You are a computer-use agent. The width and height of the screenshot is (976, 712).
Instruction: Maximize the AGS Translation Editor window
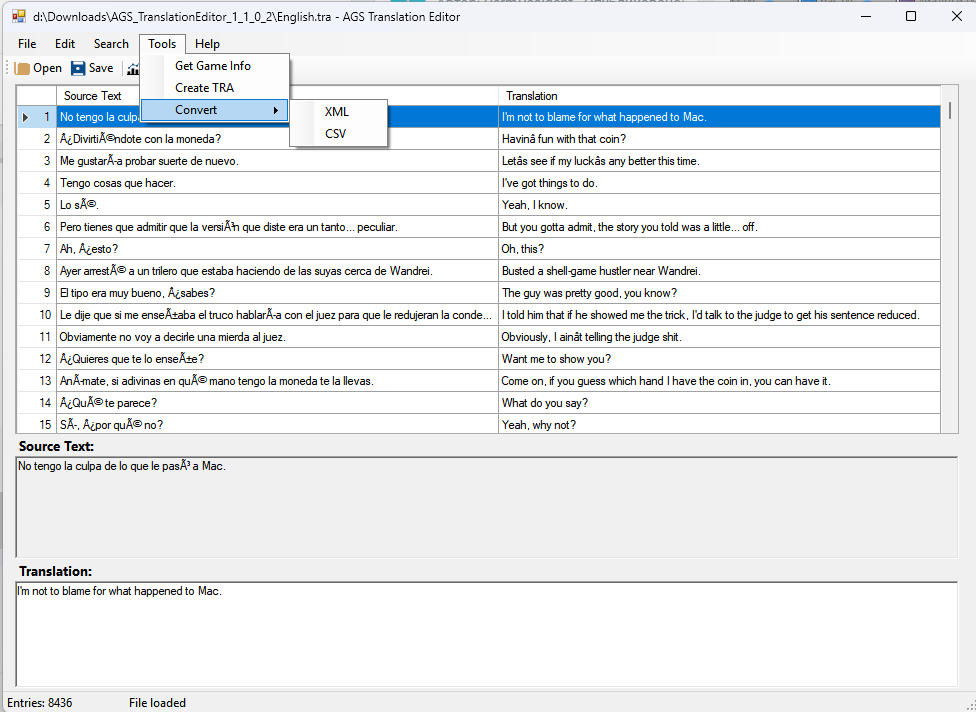[911, 16]
